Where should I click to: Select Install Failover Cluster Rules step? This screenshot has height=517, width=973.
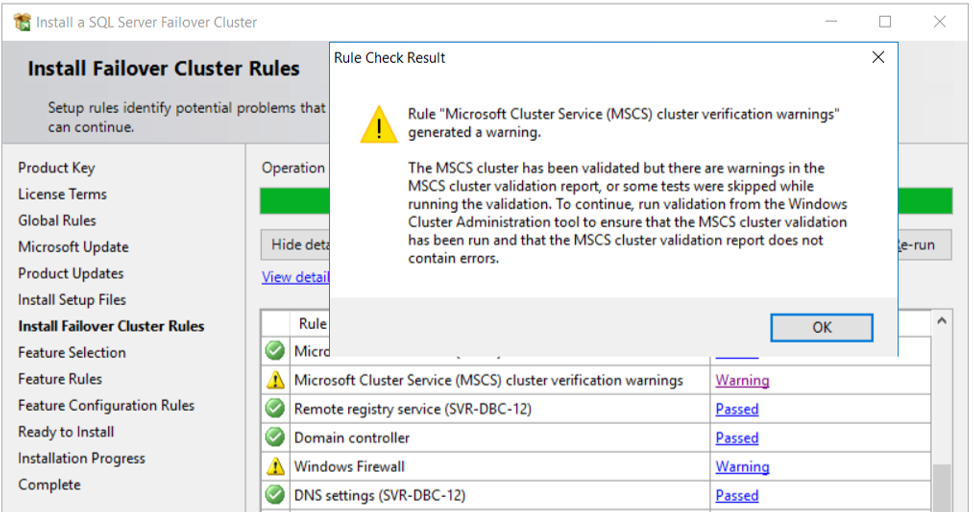(111, 326)
